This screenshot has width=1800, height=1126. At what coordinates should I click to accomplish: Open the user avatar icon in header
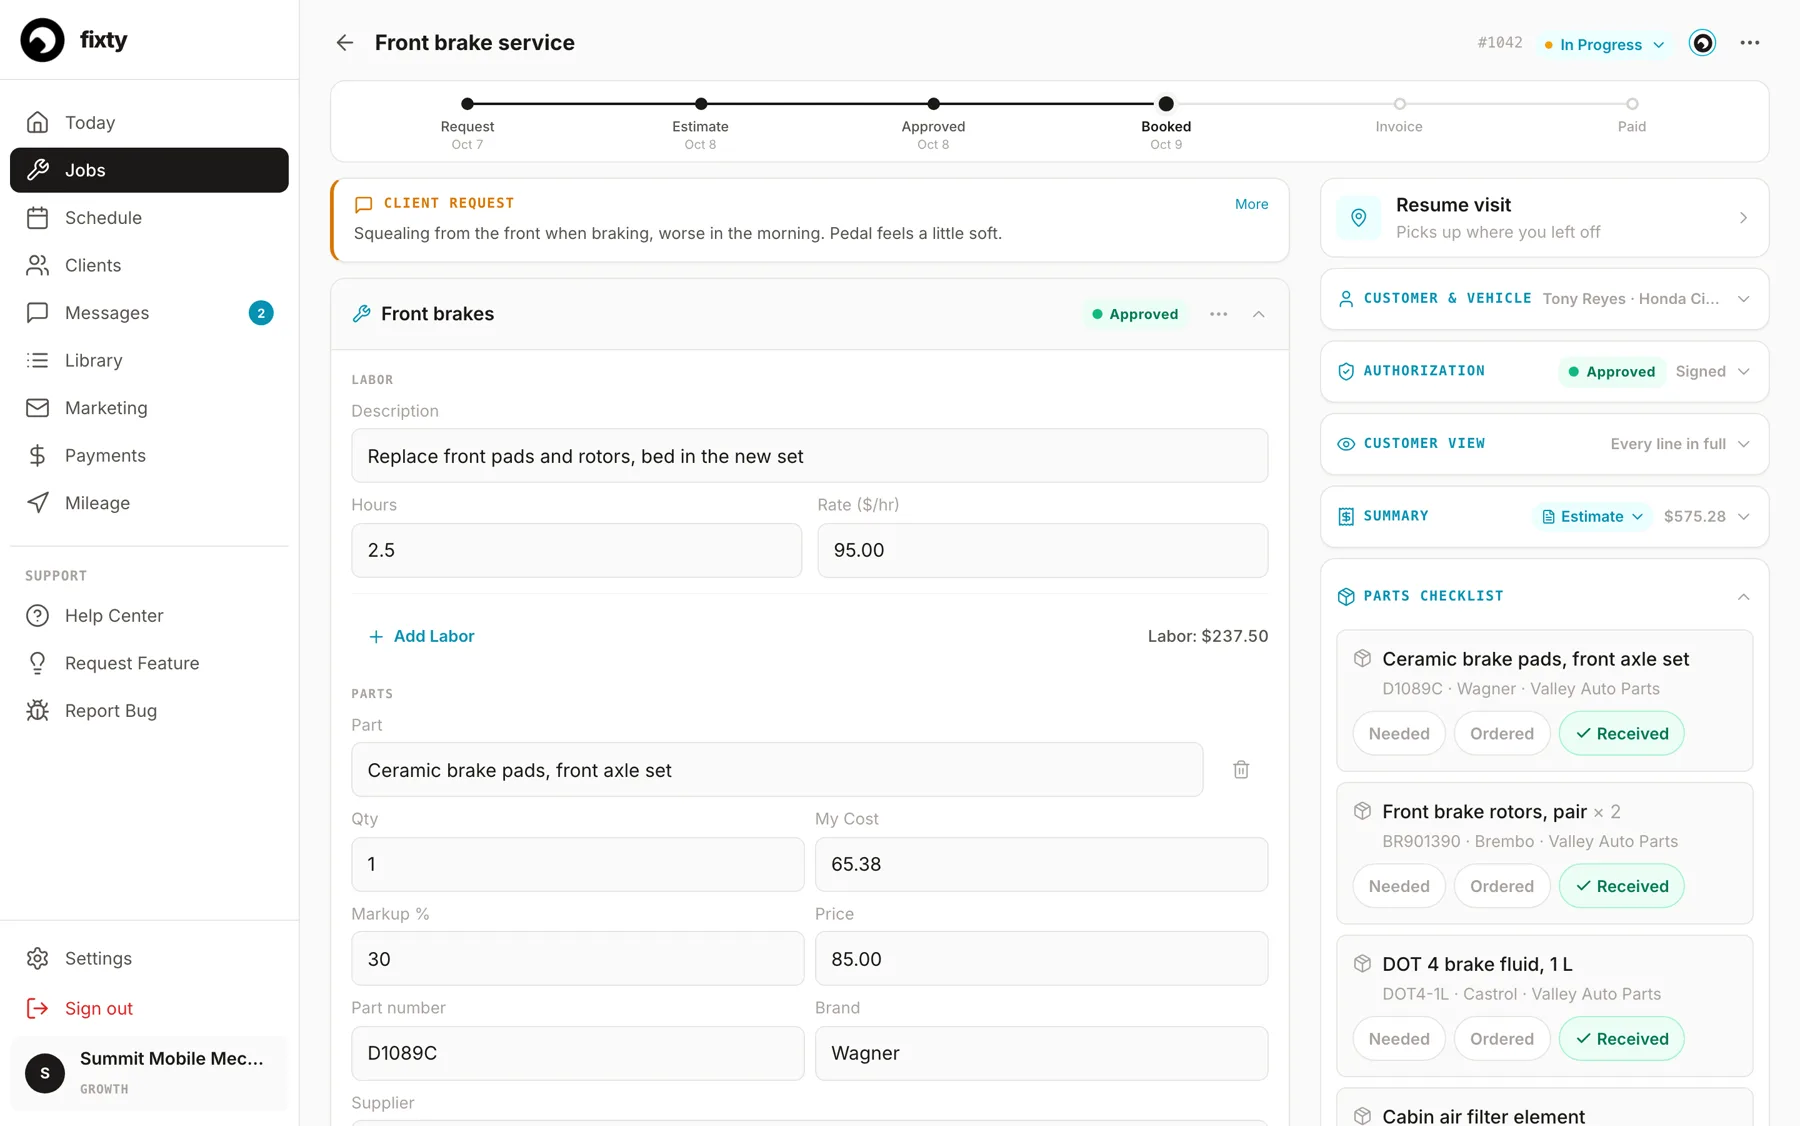click(1702, 43)
